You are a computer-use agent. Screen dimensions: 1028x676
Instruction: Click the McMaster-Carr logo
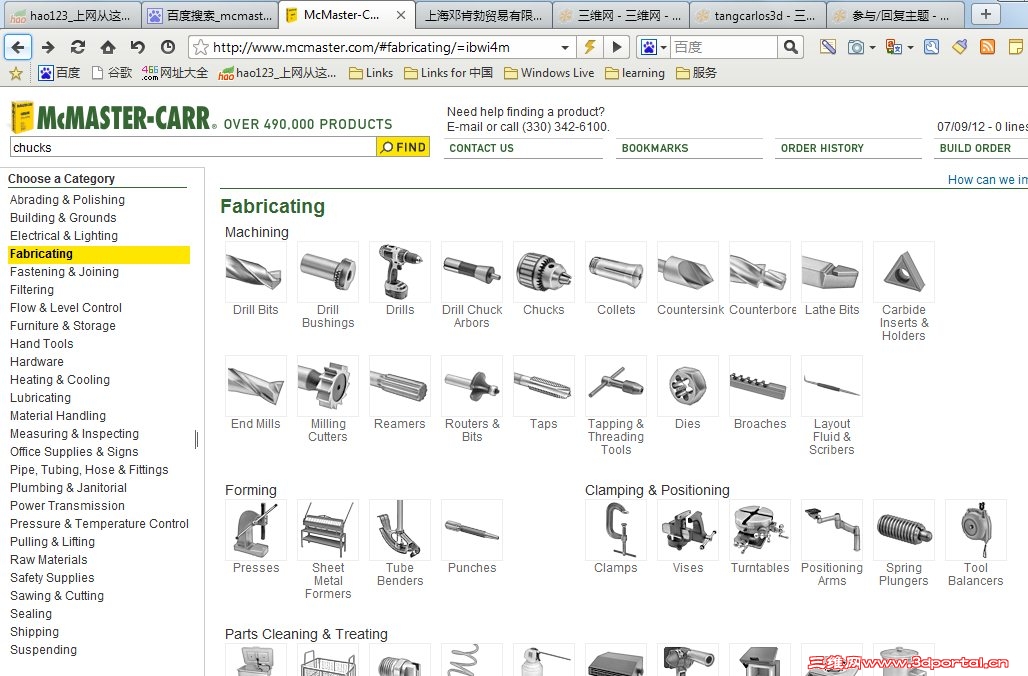click(113, 117)
